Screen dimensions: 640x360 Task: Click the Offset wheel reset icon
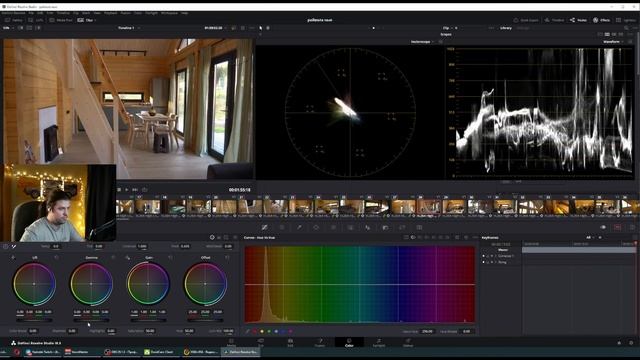[x=227, y=258]
